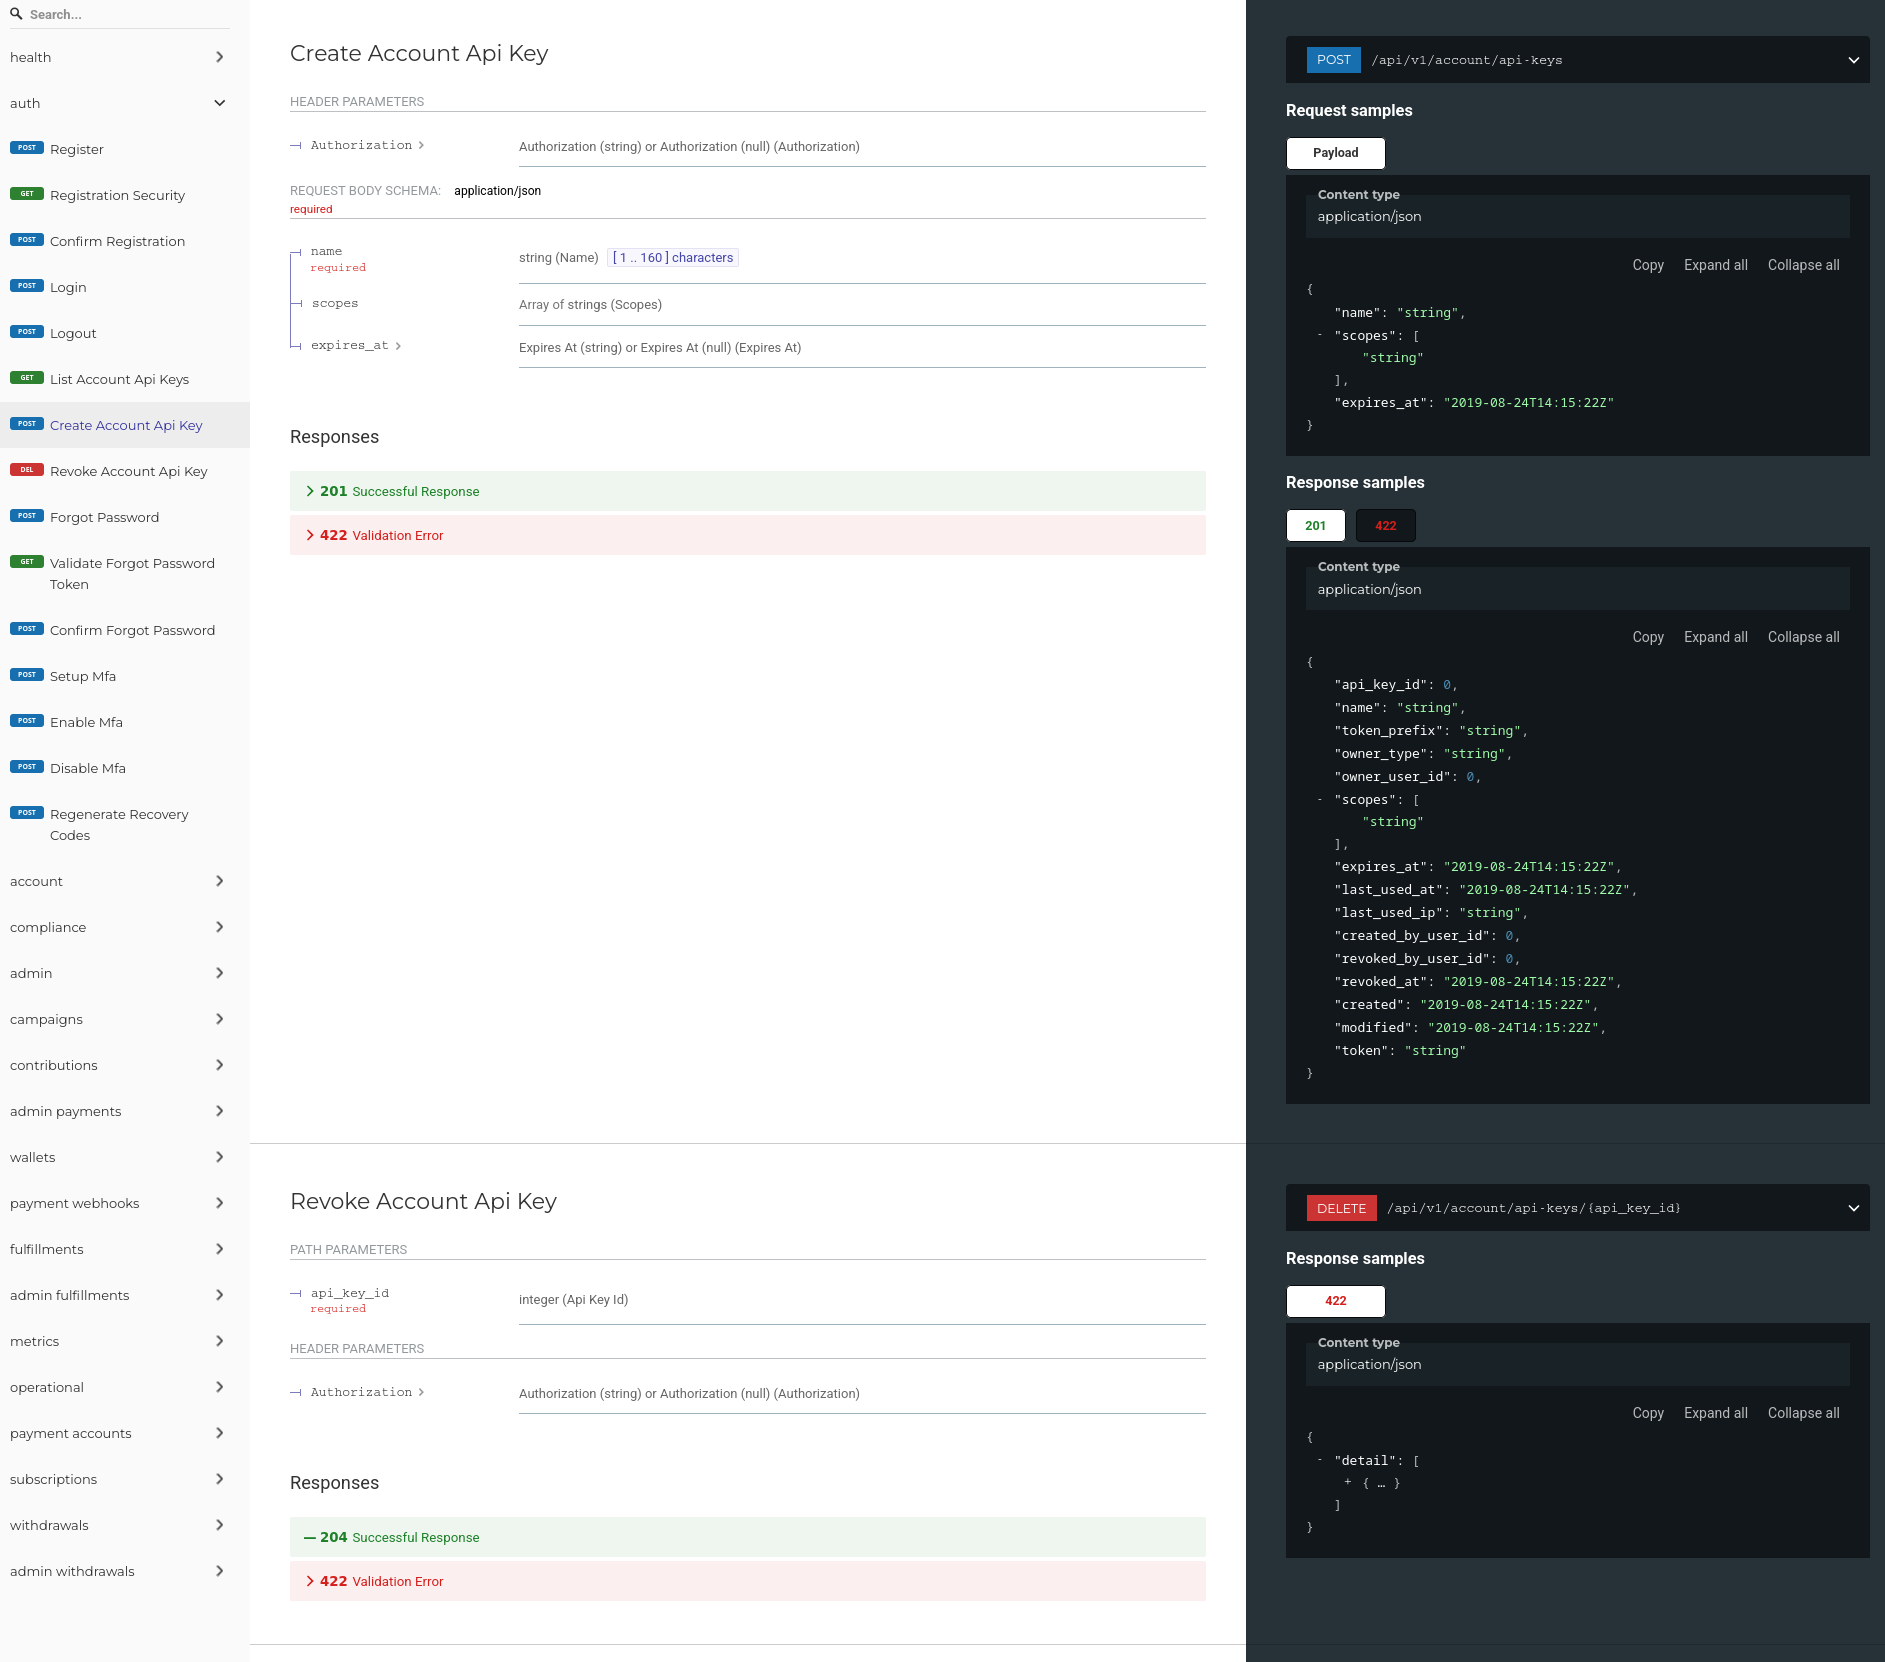
Task: Expand the campaigns section
Action: point(125,1019)
